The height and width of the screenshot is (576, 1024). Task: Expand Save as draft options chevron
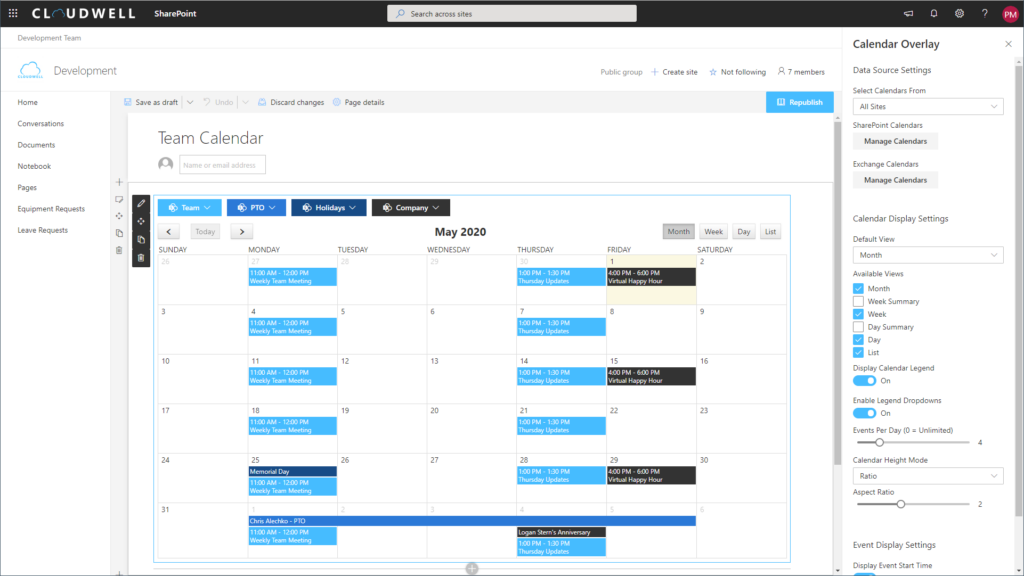point(190,103)
